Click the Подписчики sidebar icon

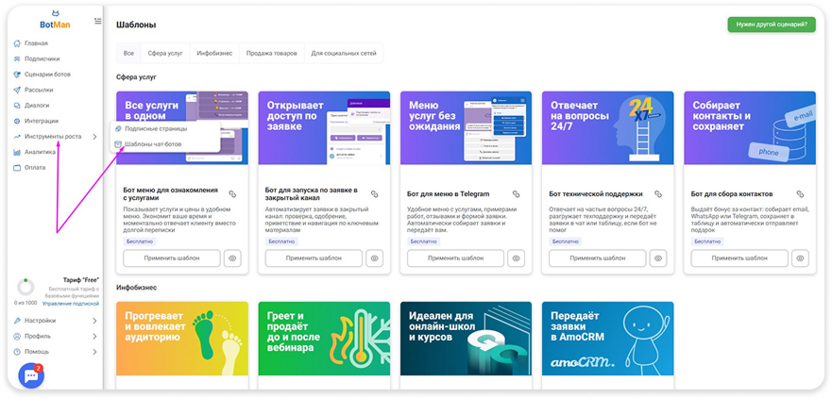(x=17, y=59)
